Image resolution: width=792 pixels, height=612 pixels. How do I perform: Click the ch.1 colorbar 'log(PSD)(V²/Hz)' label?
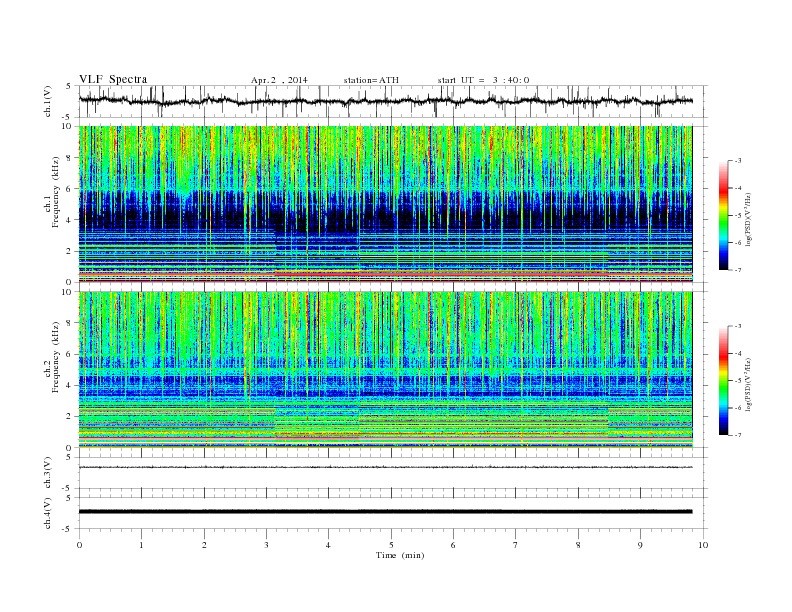[748, 219]
